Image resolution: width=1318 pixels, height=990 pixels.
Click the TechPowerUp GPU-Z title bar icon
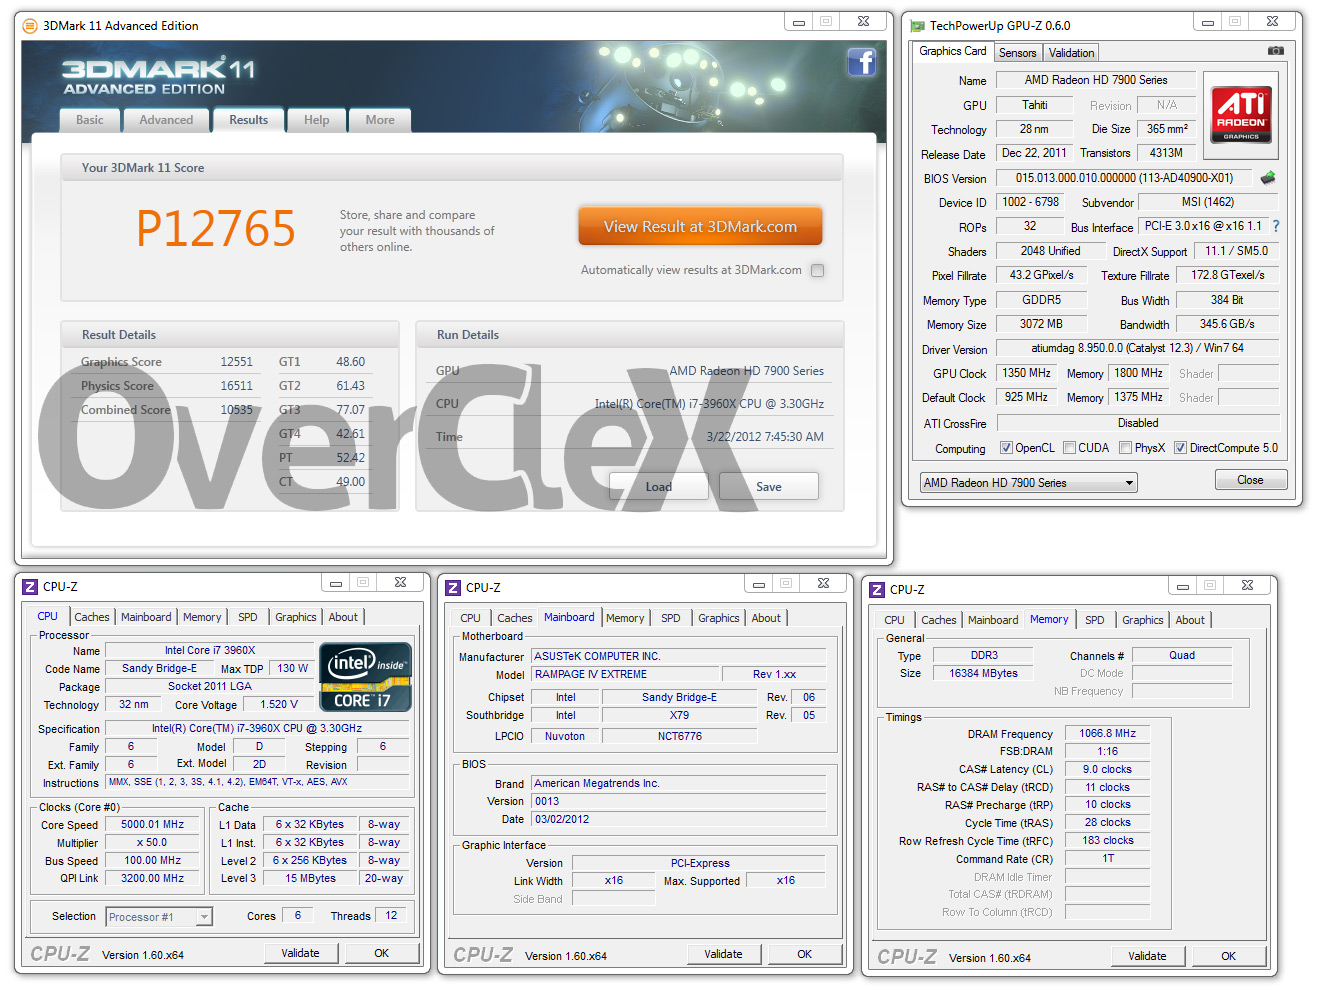tap(917, 26)
